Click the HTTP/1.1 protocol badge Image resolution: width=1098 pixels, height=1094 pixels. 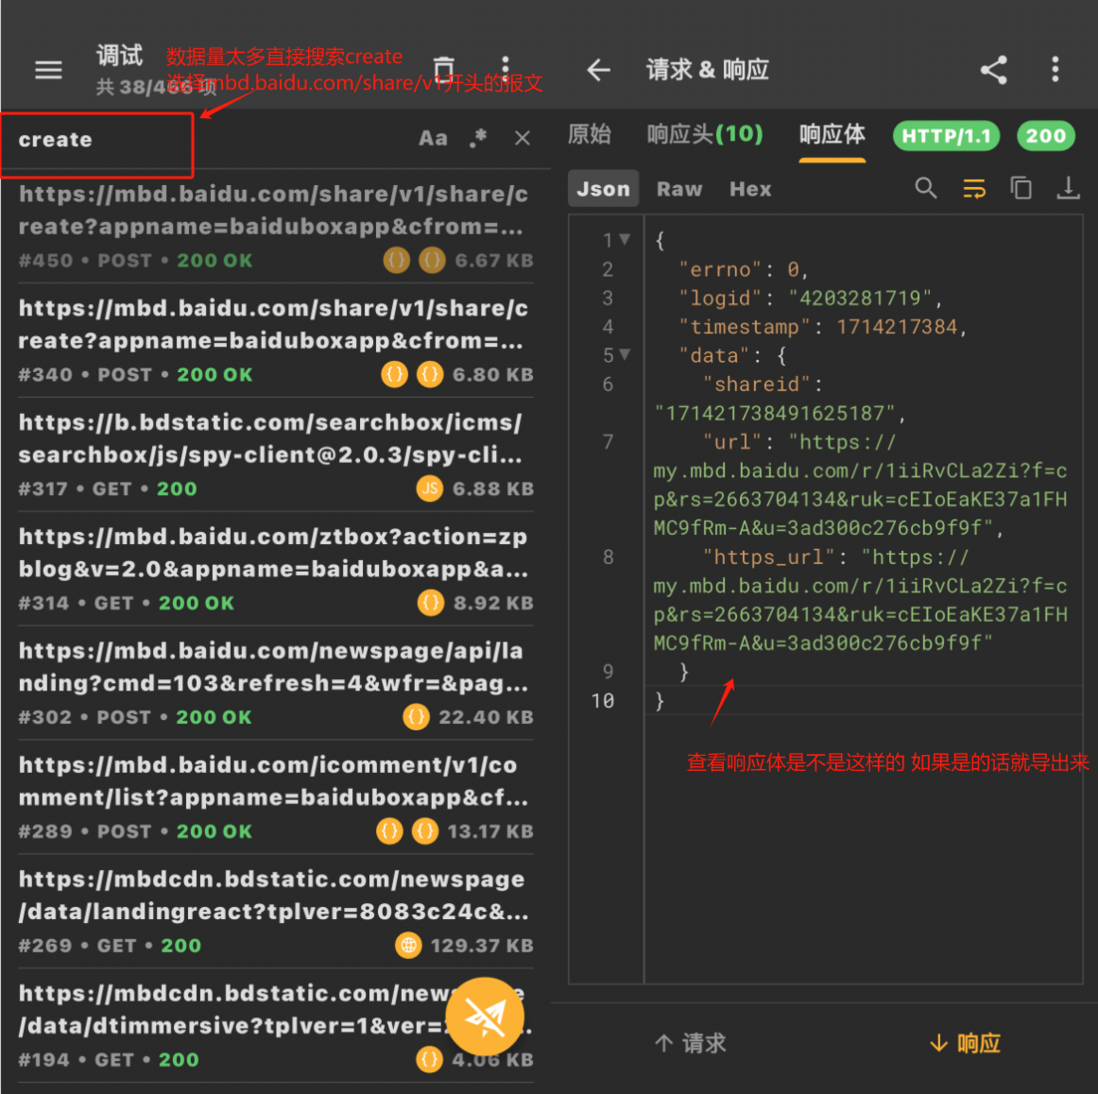click(x=946, y=135)
